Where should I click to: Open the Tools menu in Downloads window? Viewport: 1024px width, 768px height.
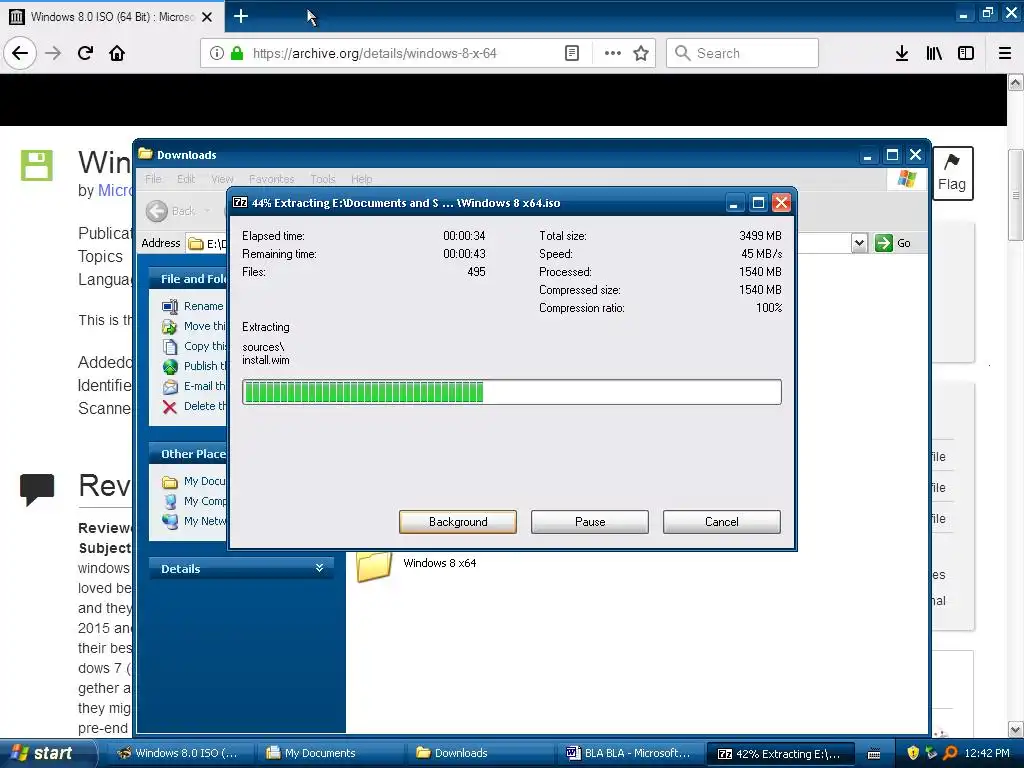323,179
